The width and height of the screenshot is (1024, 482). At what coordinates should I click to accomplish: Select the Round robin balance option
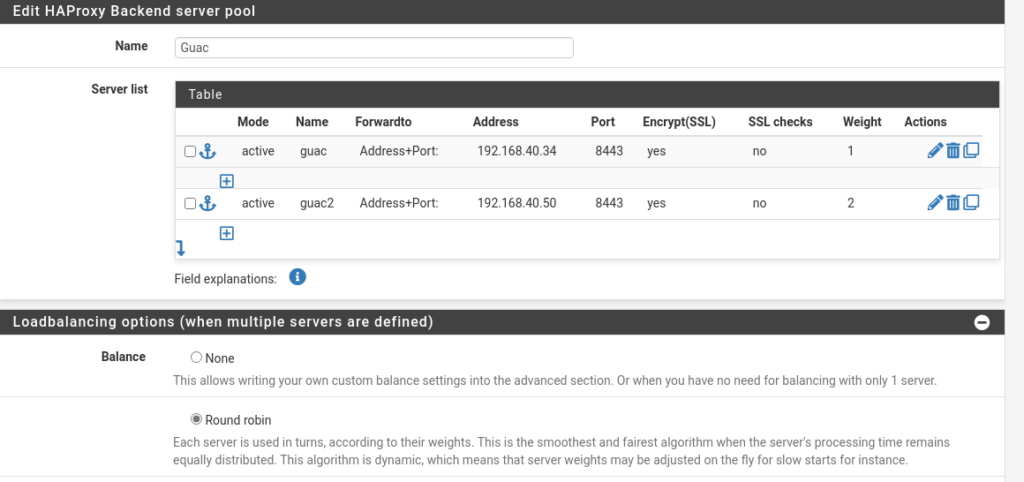196,419
